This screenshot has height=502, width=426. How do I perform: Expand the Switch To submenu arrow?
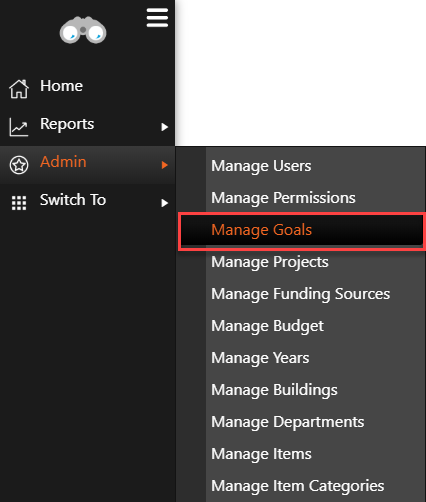point(164,203)
